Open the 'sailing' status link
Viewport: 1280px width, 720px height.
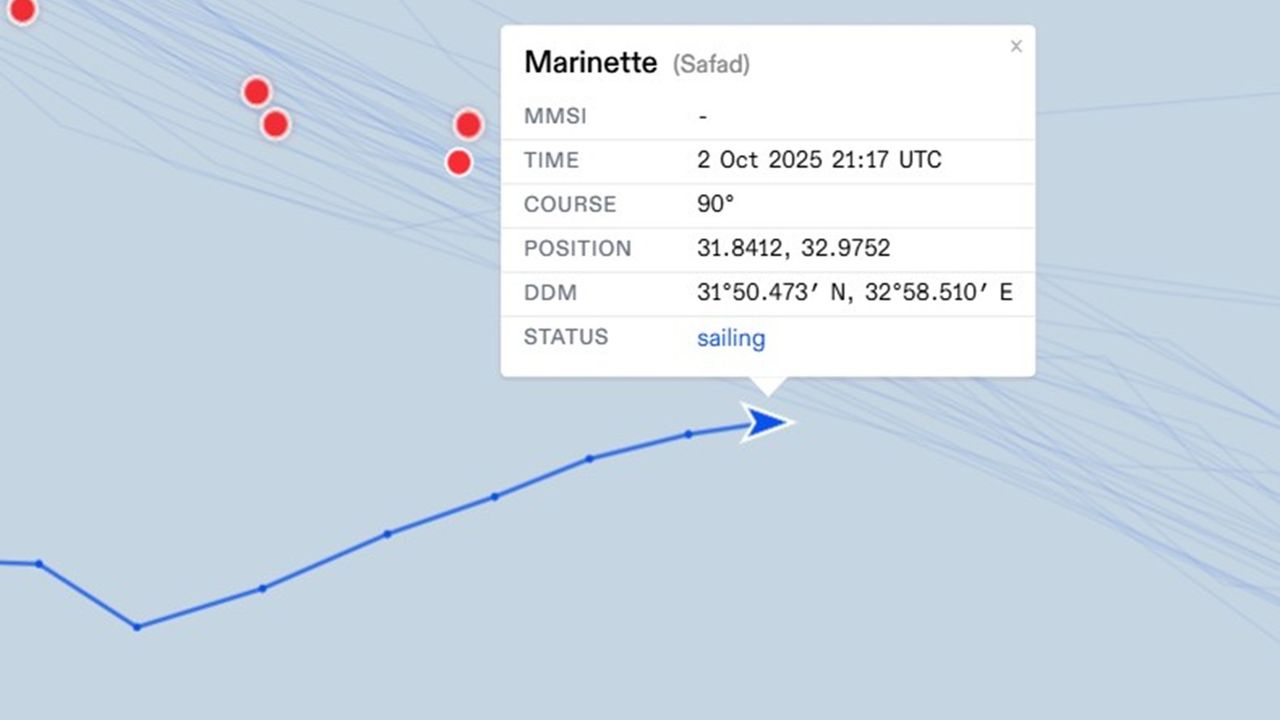[731, 338]
